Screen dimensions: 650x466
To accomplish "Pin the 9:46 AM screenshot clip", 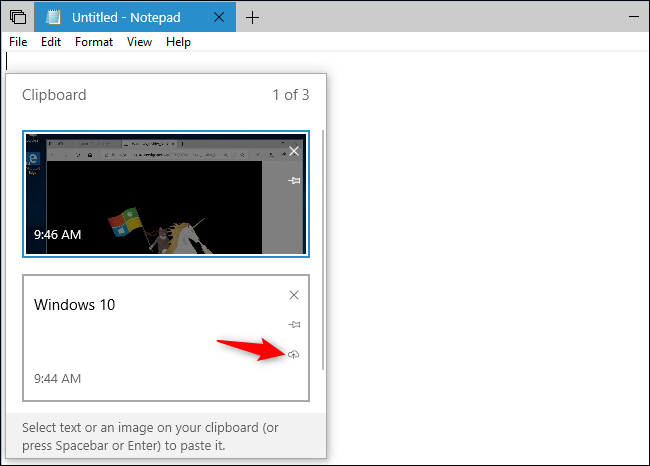I will [x=294, y=181].
